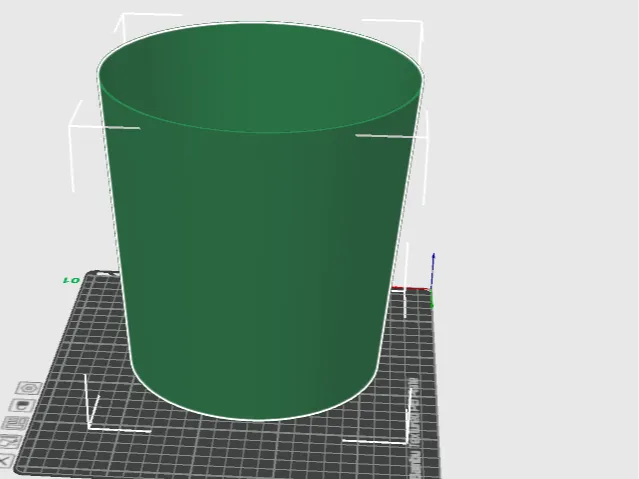
Task: Click the auto-orient plate icon
Action: click(10, 442)
